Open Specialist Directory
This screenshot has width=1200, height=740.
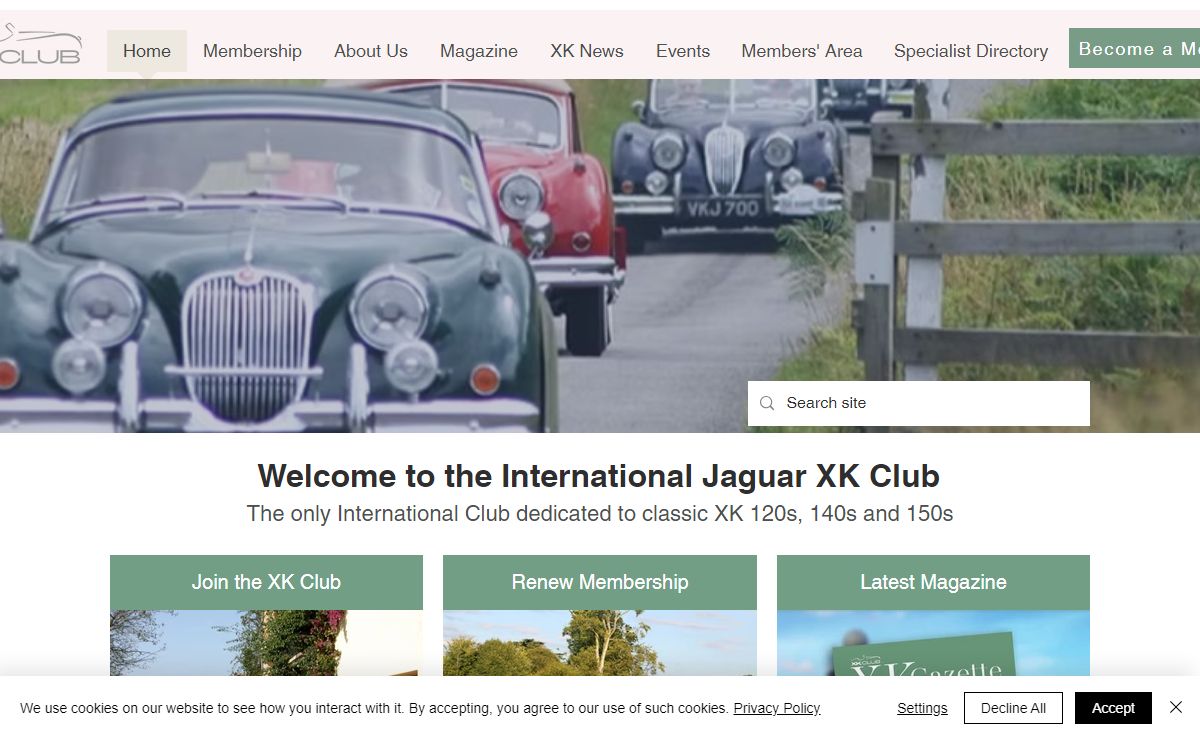pyautogui.click(x=971, y=51)
